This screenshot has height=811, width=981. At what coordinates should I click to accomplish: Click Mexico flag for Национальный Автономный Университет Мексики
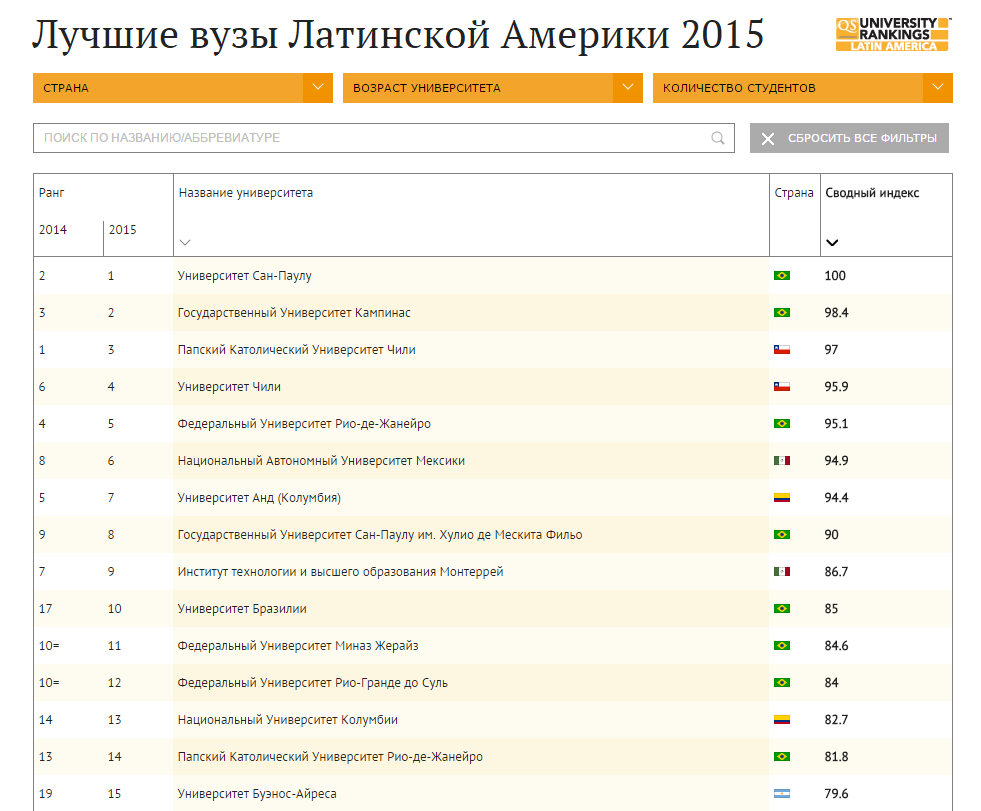click(781, 461)
